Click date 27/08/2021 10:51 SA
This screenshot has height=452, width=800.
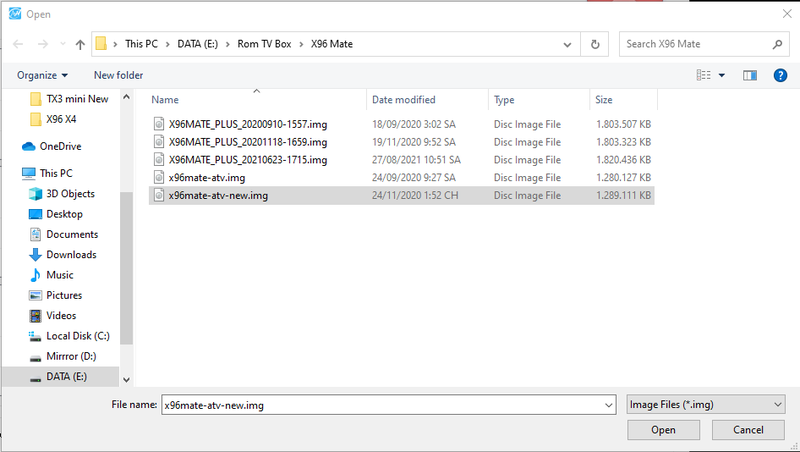[x=416, y=160]
